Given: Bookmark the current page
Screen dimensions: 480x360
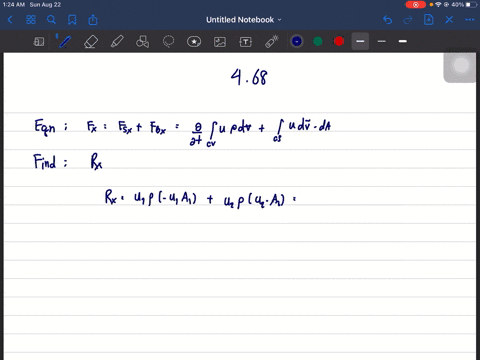Looking at the screenshot, I should point(72,20).
